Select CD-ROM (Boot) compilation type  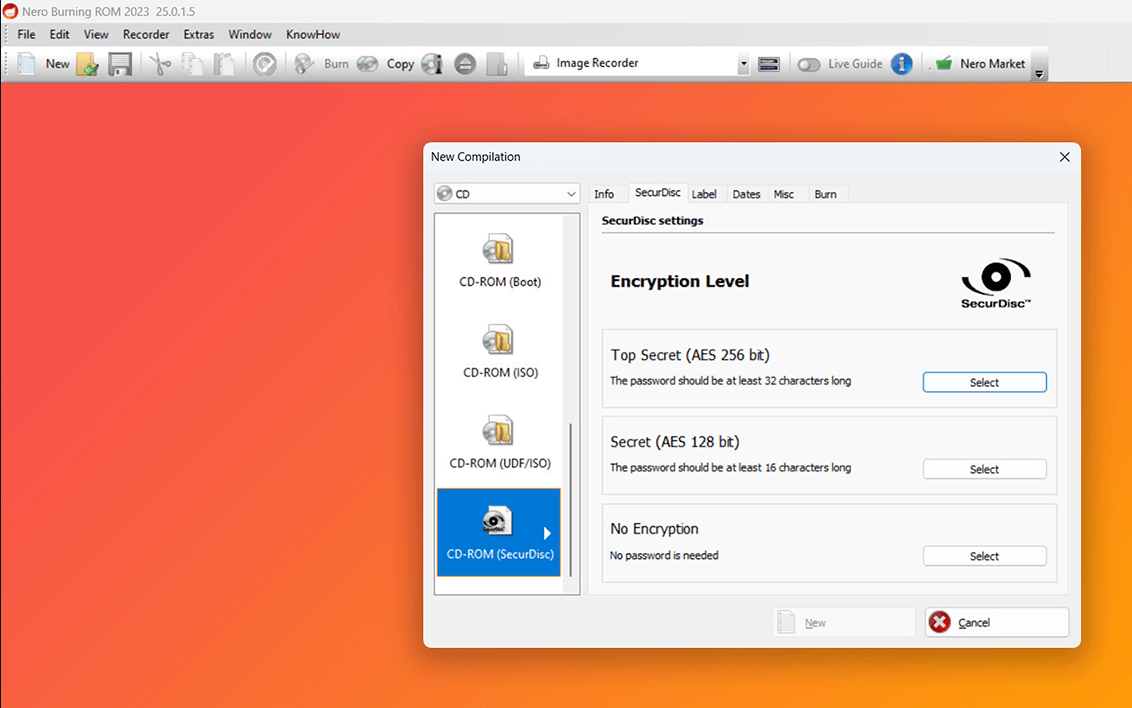coord(500,260)
